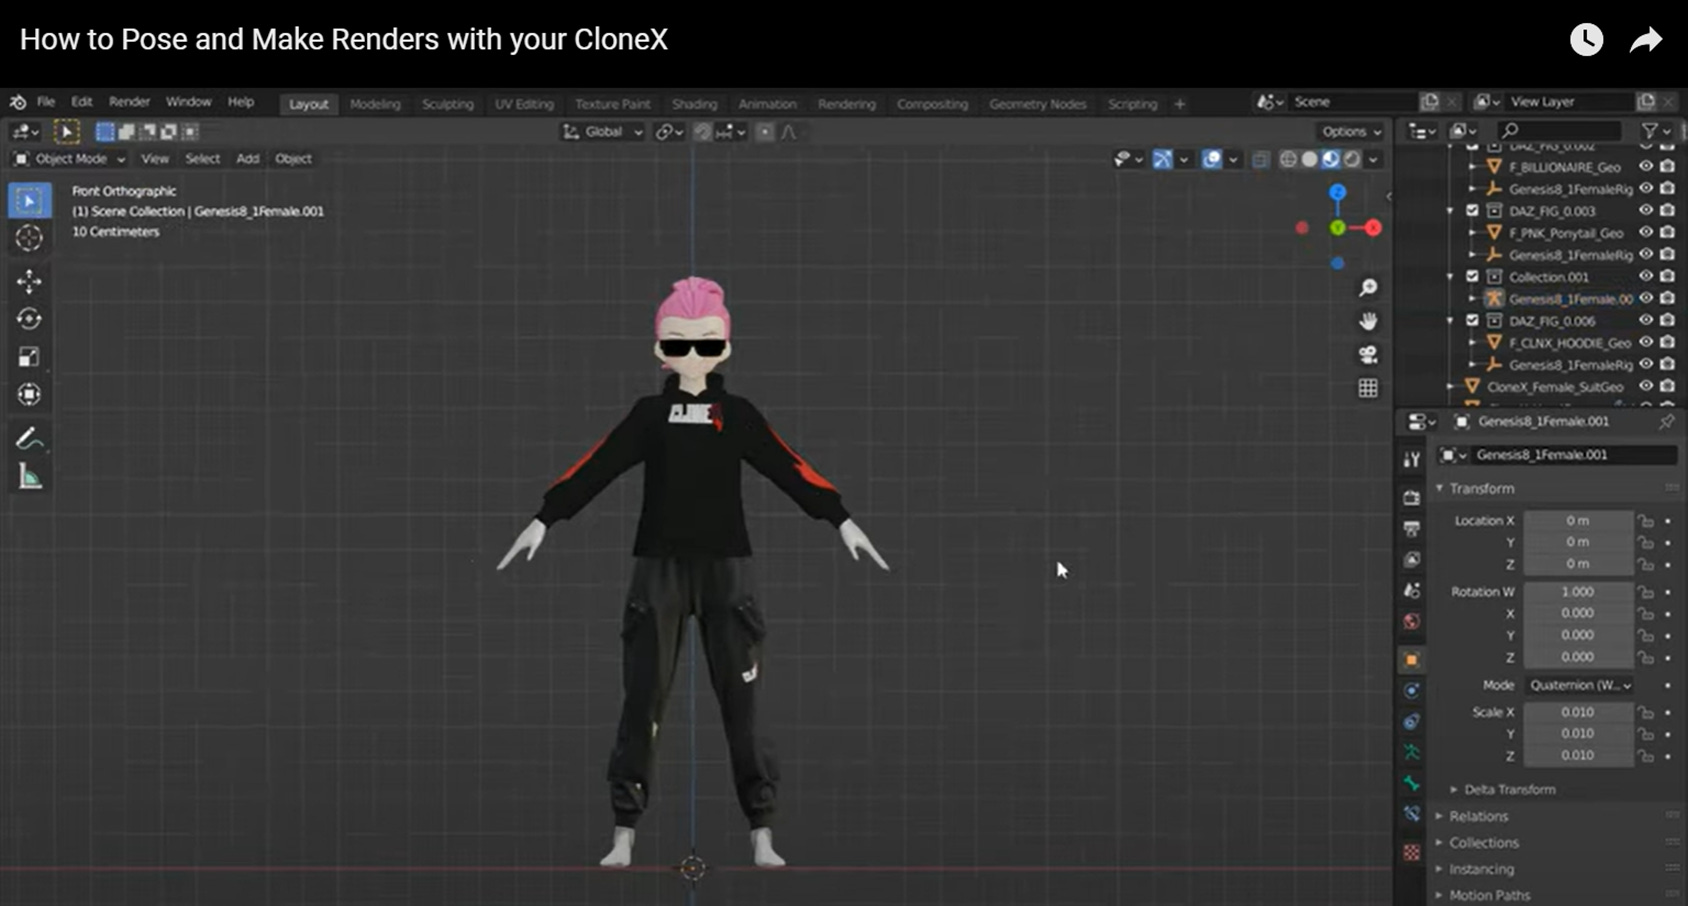This screenshot has height=906, width=1688.
Task: Switch to the Modeling workspace tab
Action: coord(375,104)
